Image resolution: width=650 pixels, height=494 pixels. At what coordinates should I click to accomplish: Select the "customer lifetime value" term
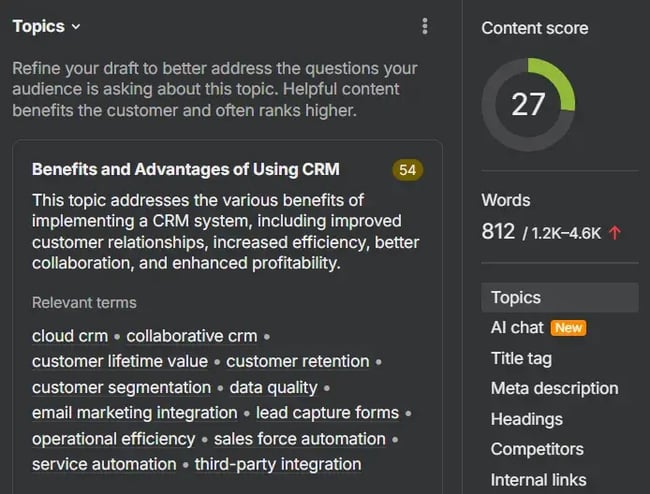120,361
